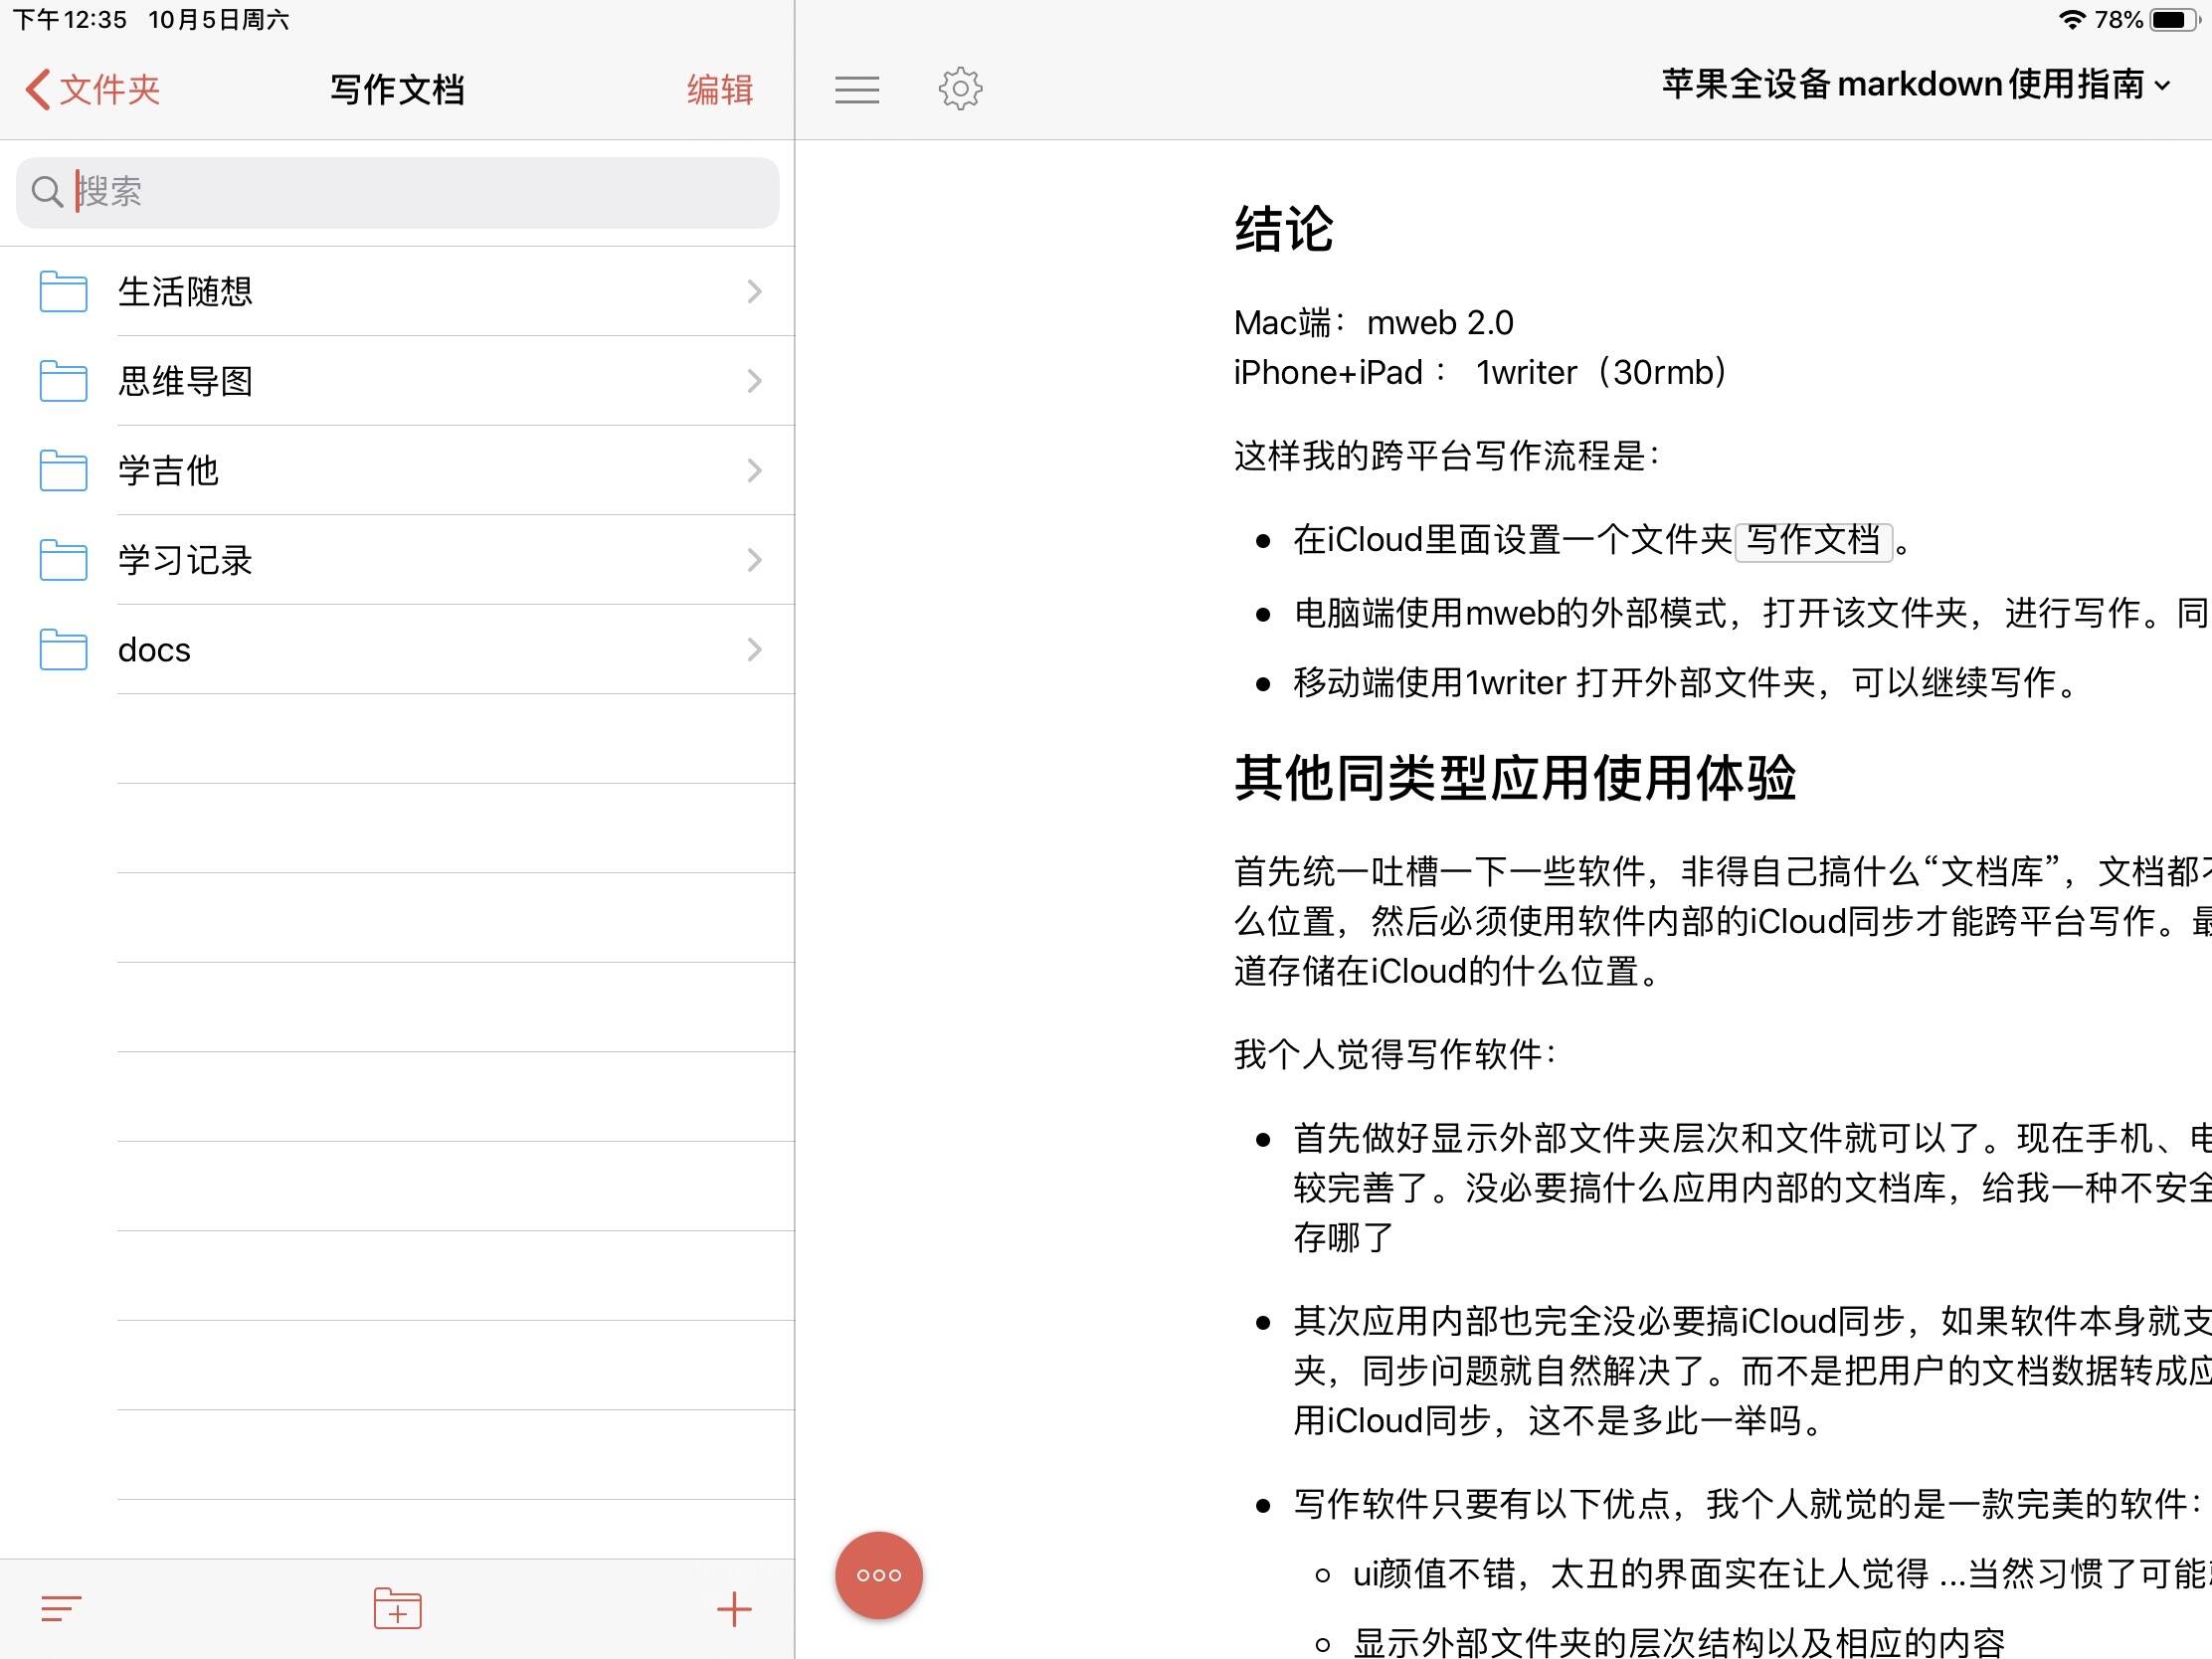
Task: Create a new folder
Action: point(397,1608)
